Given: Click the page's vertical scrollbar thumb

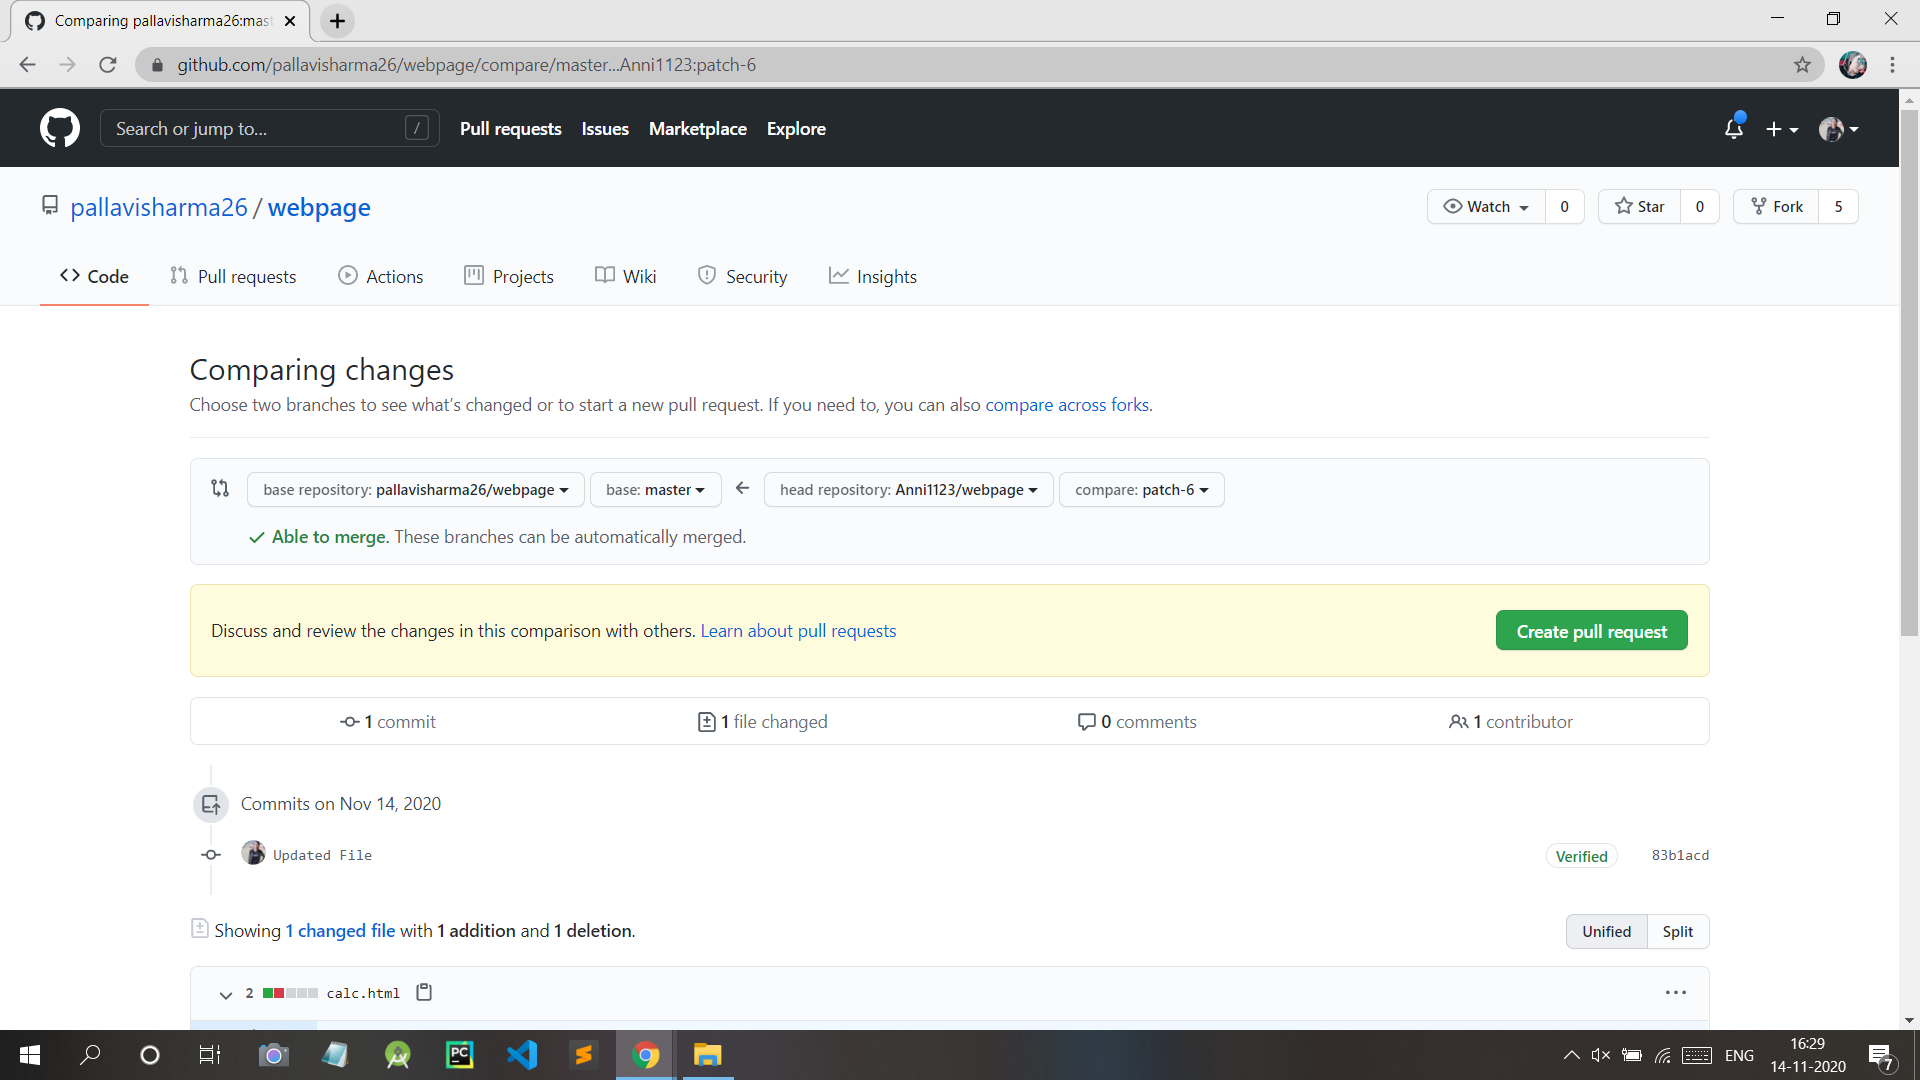Looking at the screenshot, I should [x=1909, y=370].
